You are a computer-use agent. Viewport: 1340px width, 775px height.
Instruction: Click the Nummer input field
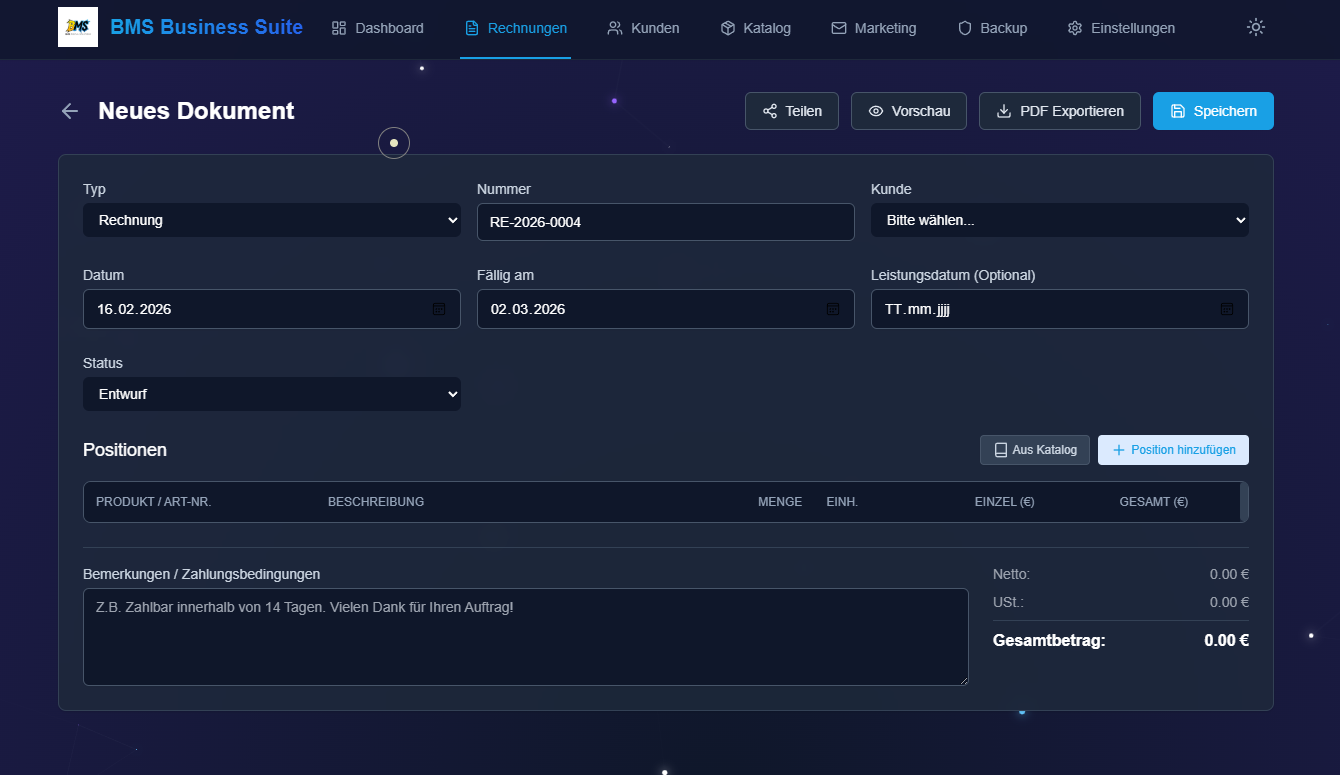tap(665, 222)
